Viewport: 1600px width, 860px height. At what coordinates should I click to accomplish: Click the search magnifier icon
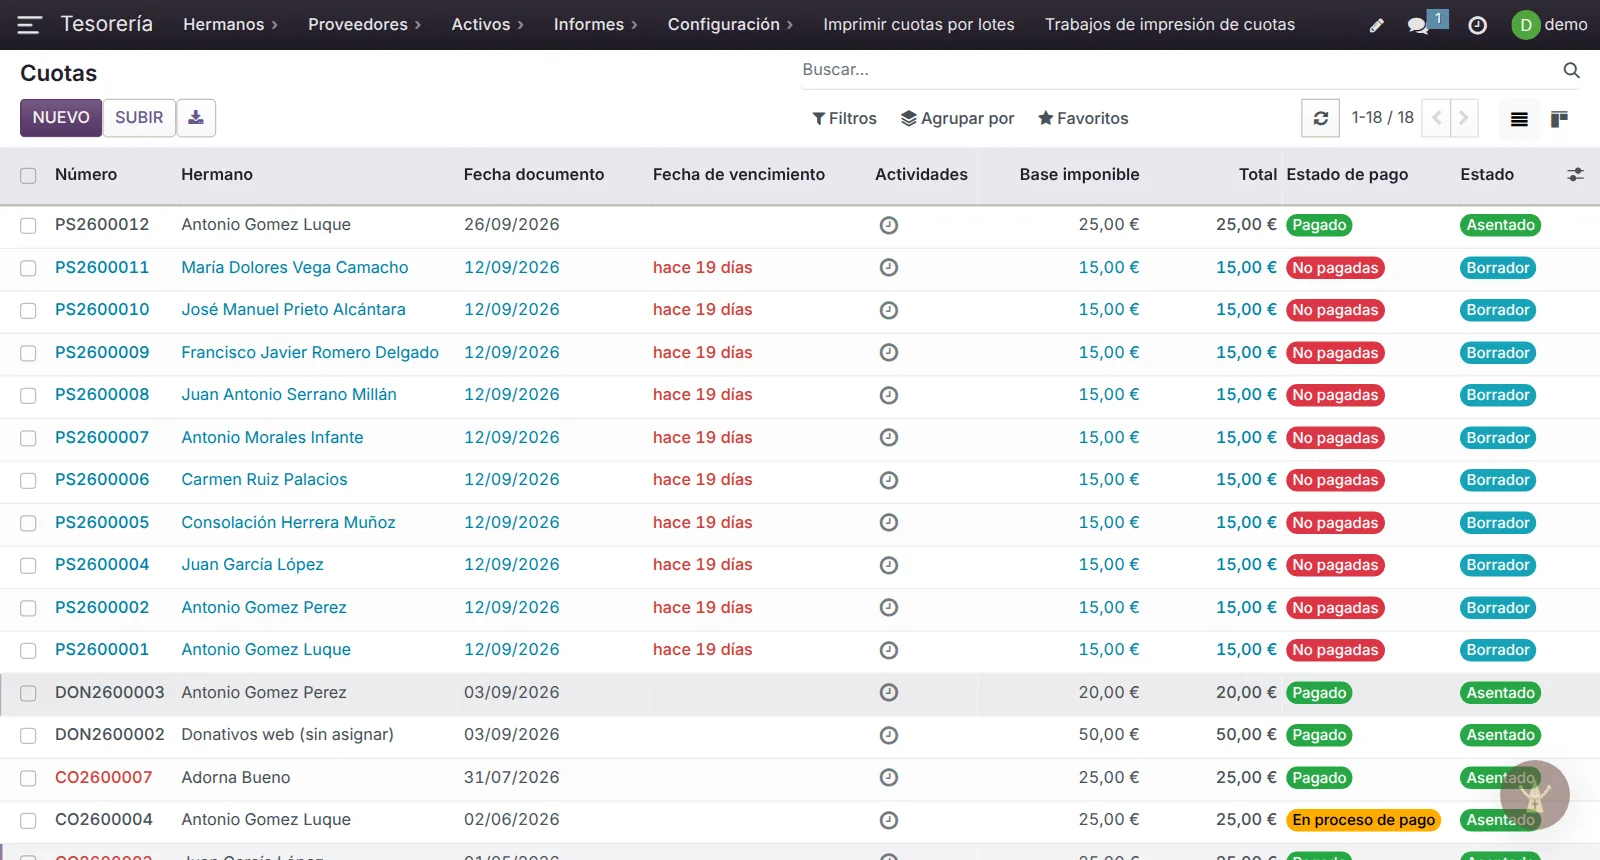click(1571, 70)
